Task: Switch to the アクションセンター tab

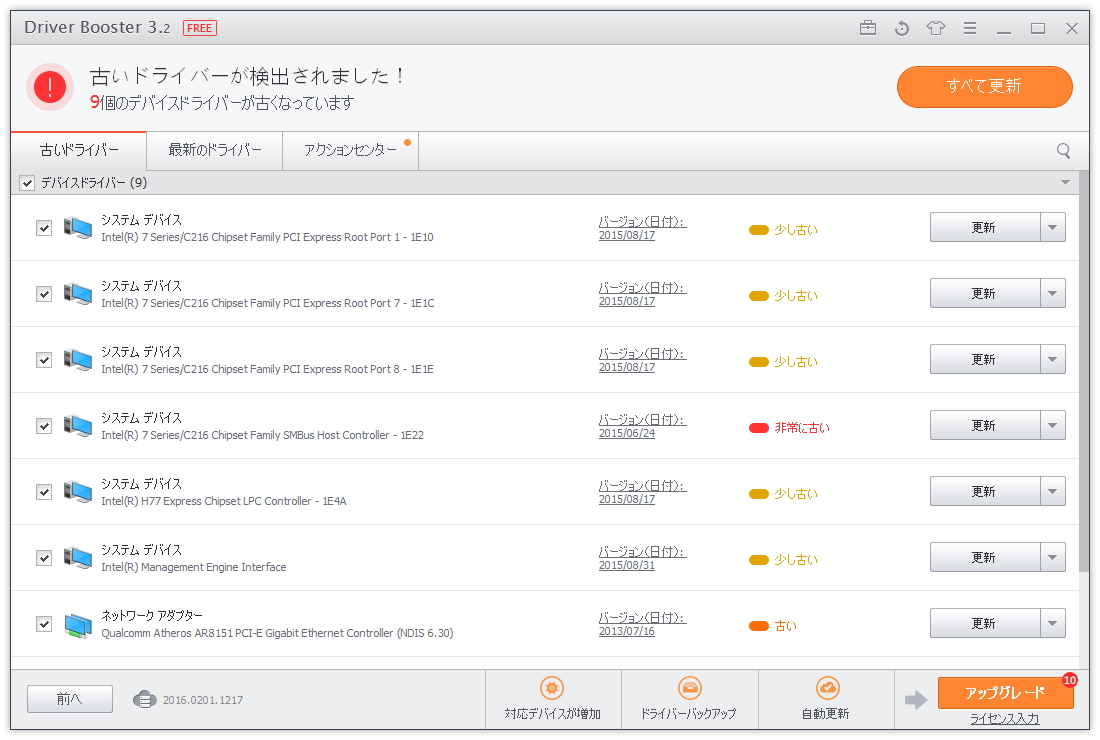Action: pos(350,150)
